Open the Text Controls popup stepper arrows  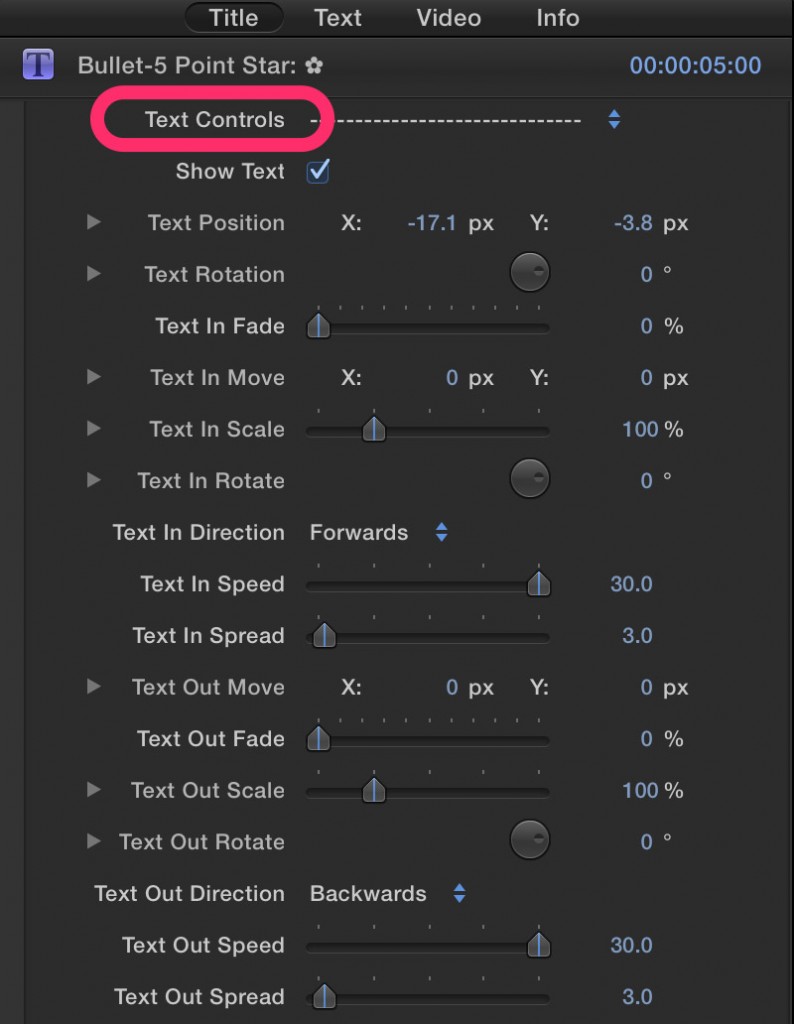614,119
